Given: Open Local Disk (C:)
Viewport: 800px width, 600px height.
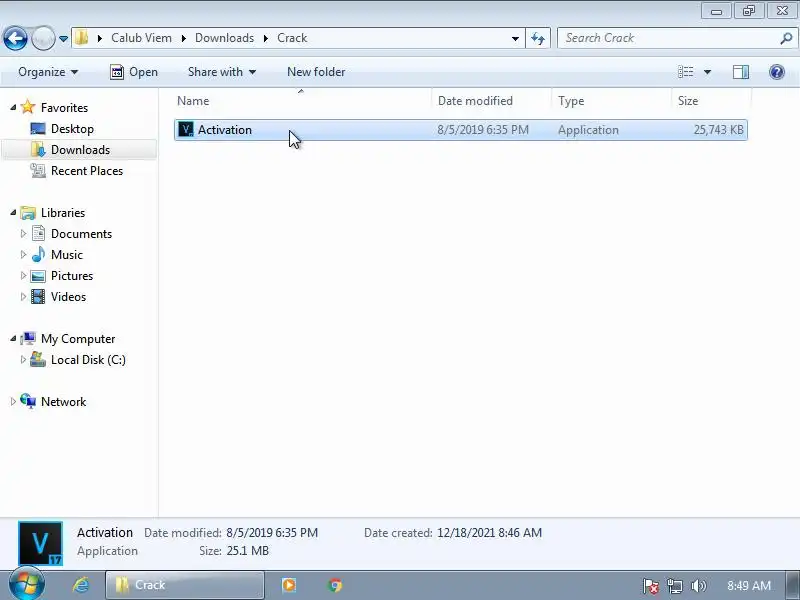Looking at the screenshot, I should 88,360.
